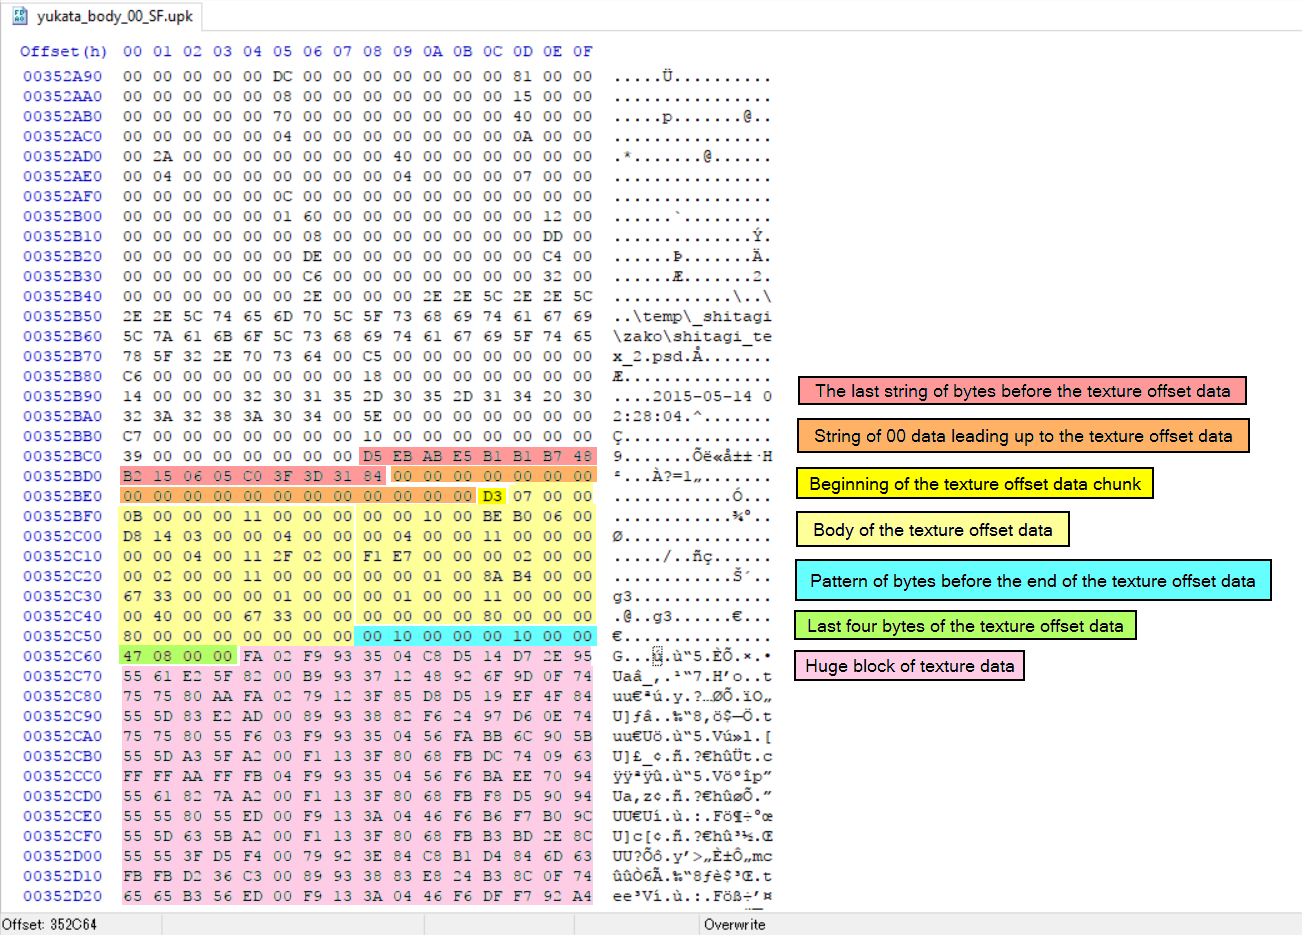Screen dimensions: 1302x935
Task: Click decoded text '....2015-05-14 0'
Action: 692,396
